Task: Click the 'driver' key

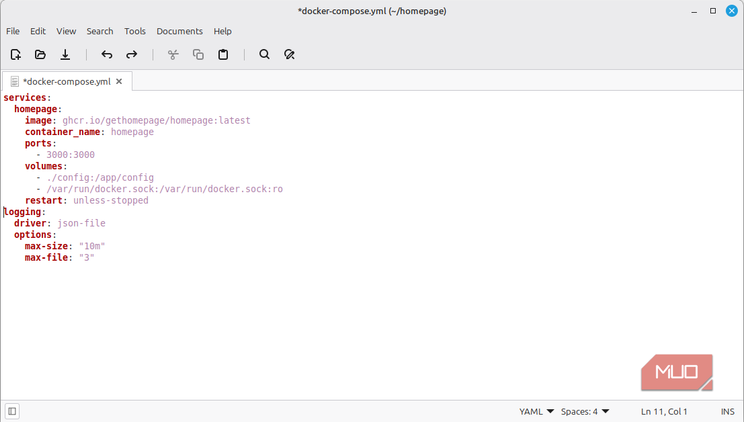Action: (30, 223)
